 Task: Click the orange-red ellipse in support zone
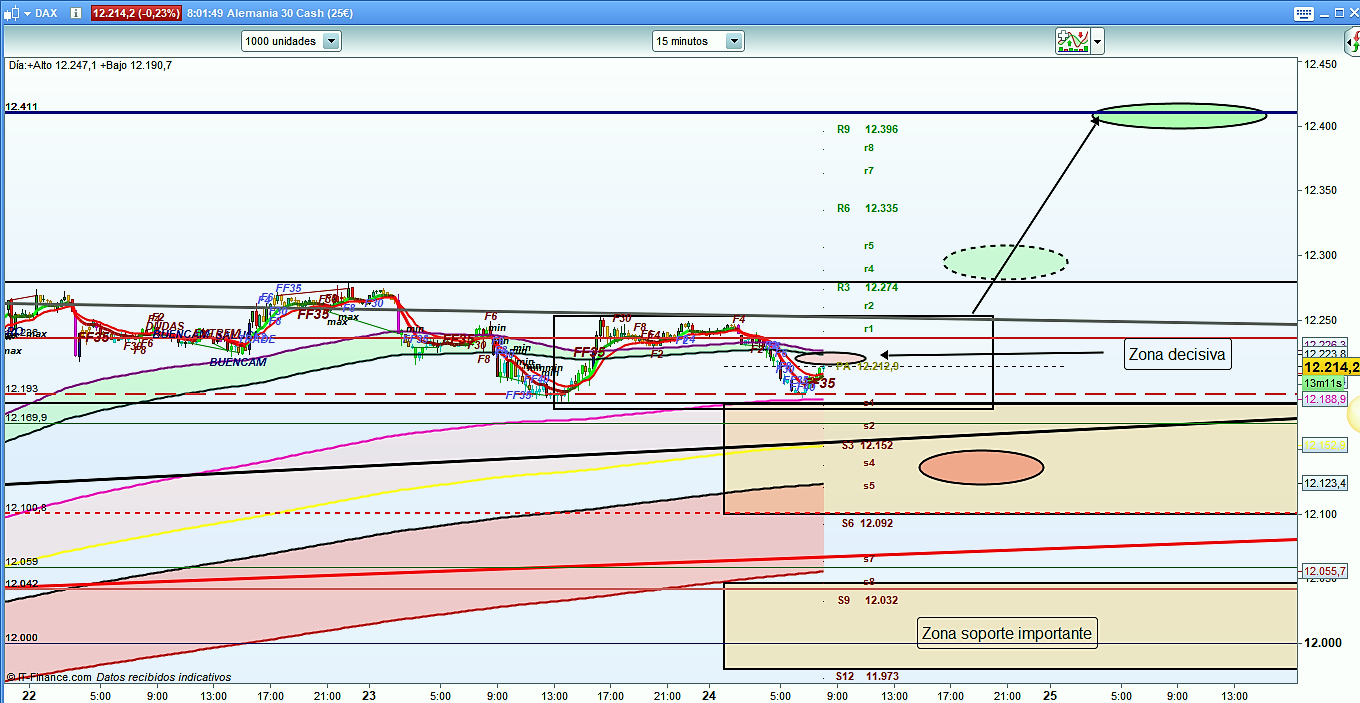980,467
